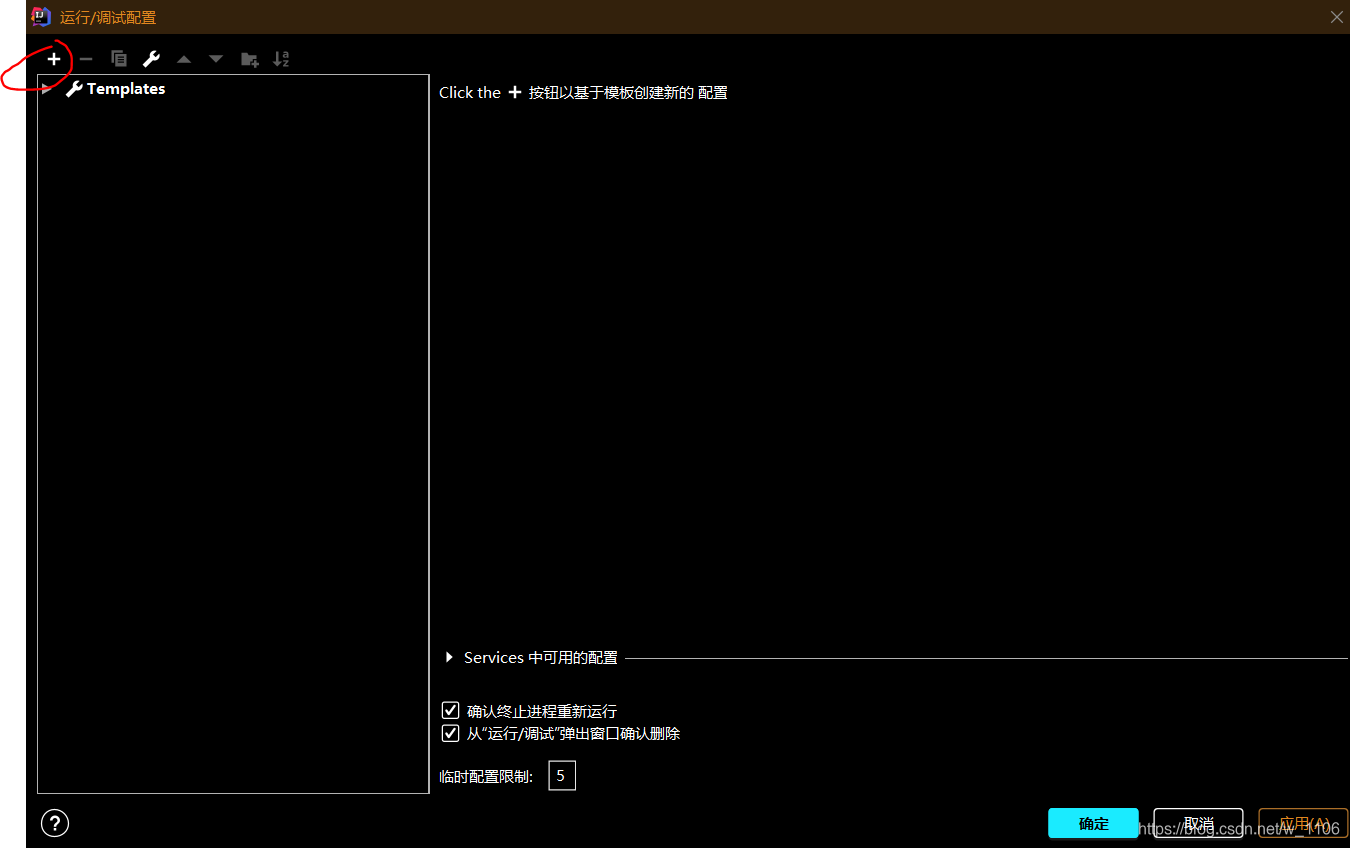Click the plus icon in the hint text
This screenshot has height=848, width=1350.
tap(515, 92)
